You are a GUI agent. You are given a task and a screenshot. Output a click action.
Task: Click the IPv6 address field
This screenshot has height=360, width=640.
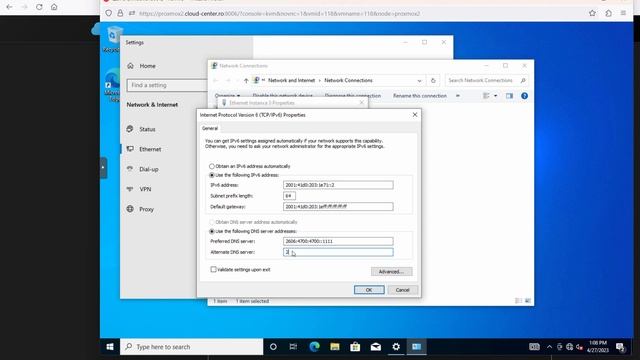pyautogui.click(x=338, y=185)
